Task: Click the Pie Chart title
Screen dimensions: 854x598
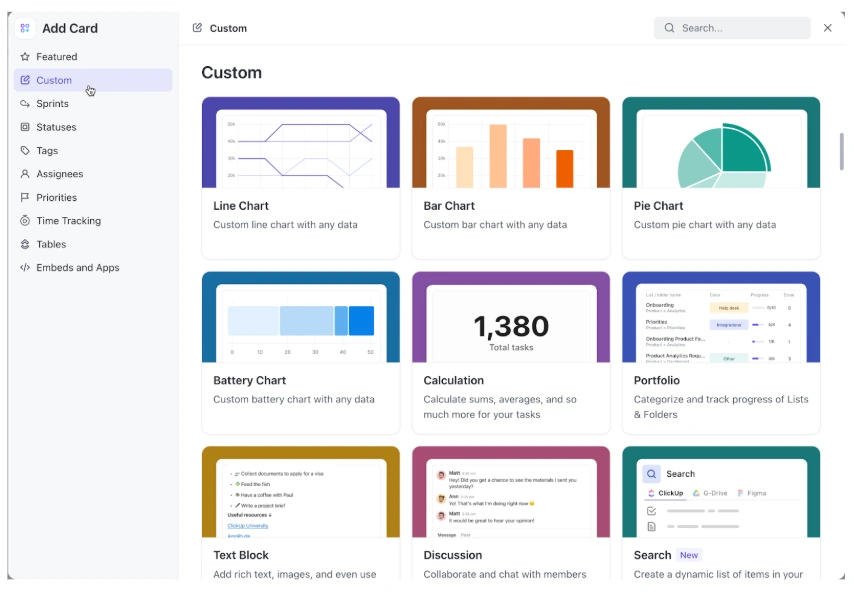Action: tap(658, 206)
